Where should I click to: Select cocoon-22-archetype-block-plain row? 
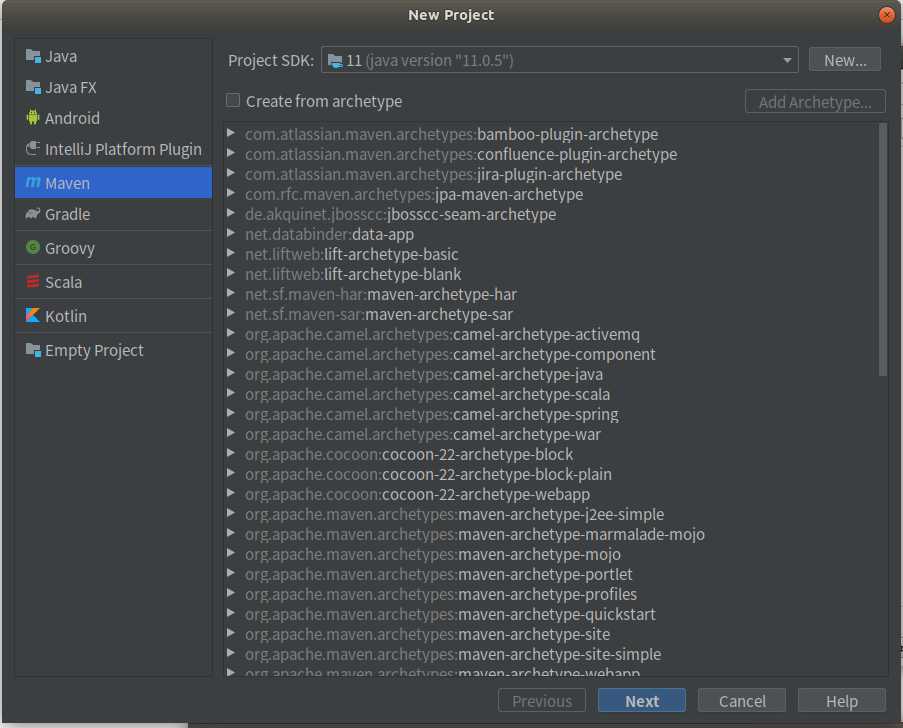pos(552,474)
